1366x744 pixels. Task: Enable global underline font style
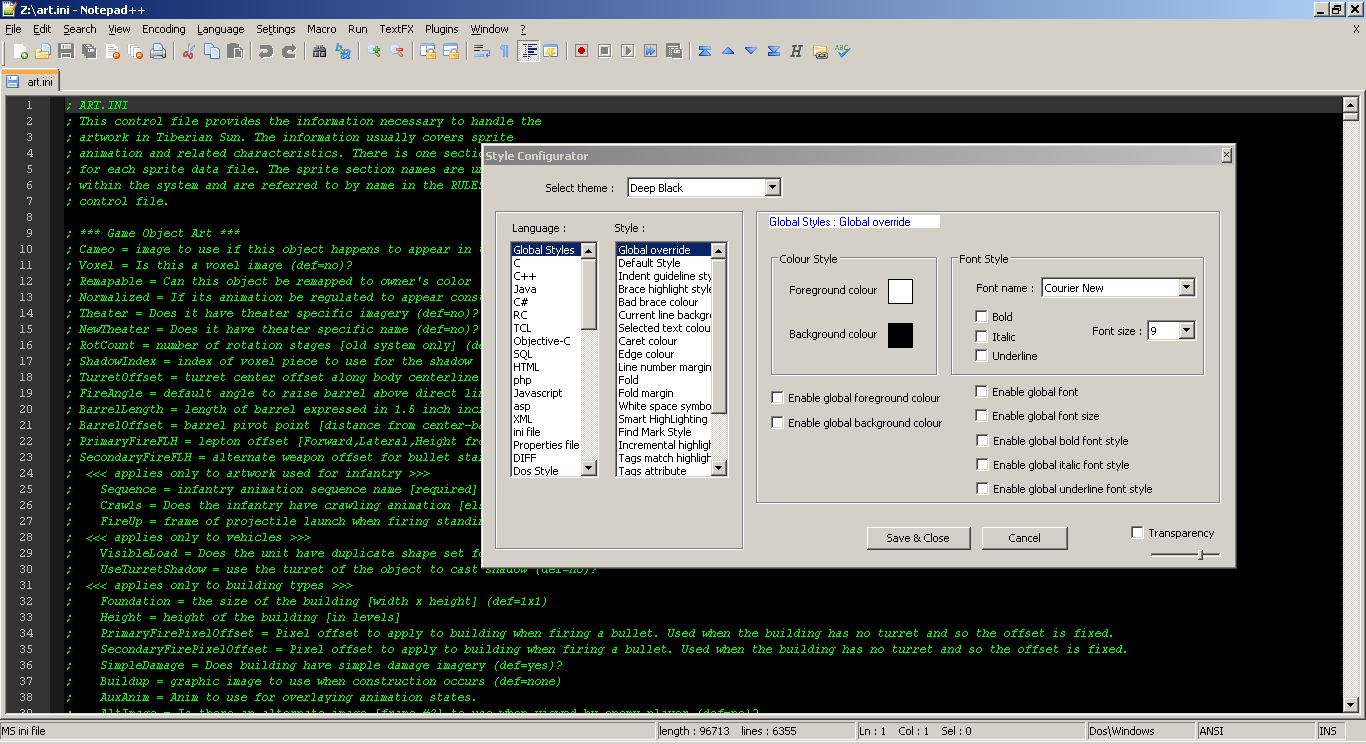982,488
